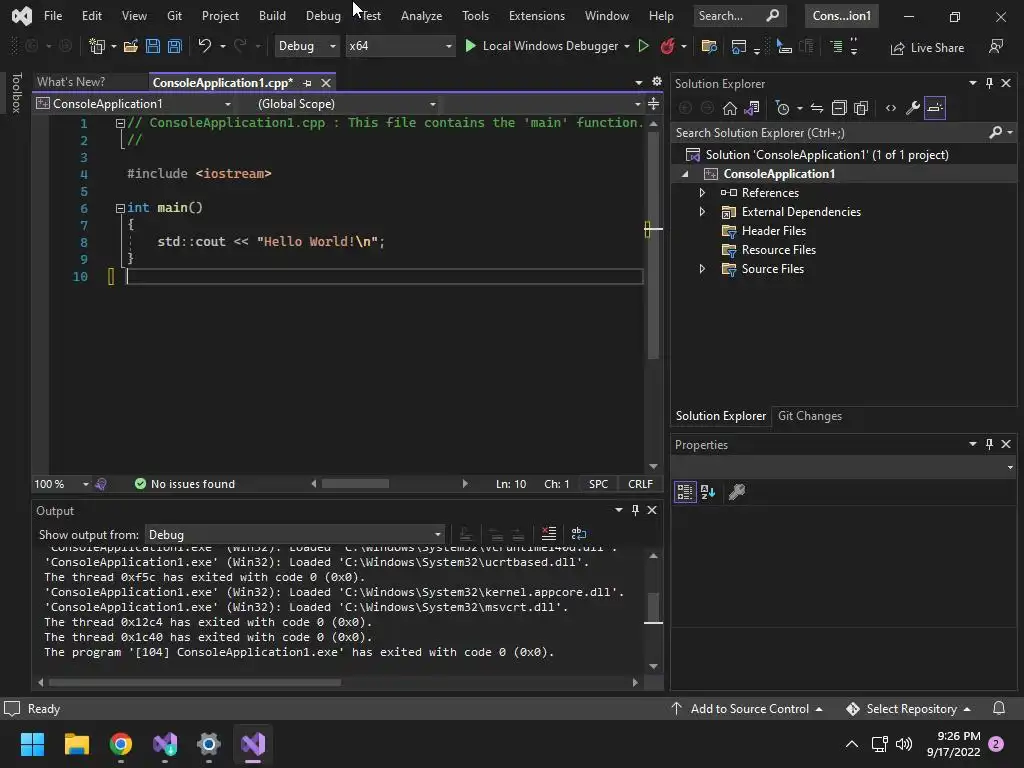Click Sync with Active Document arrows icon
This screenshot has height=768, width=1024.
pos(817,108)
